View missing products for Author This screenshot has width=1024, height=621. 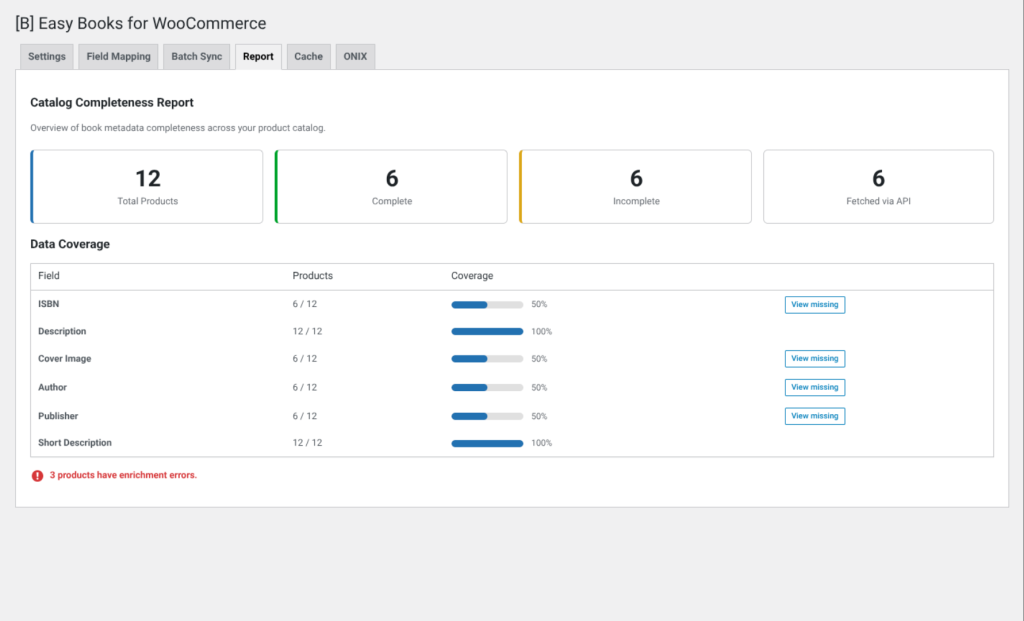tap(814, 387)
